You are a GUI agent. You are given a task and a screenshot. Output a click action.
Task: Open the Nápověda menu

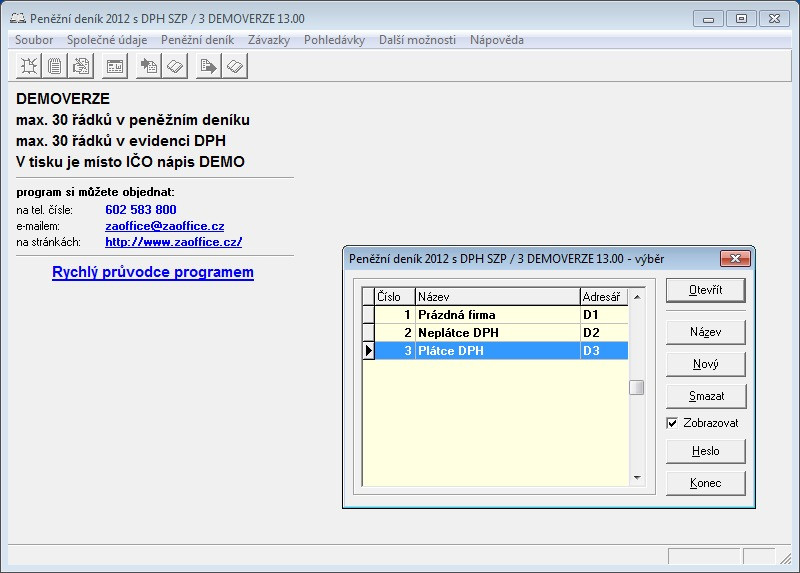pos(496,40)
